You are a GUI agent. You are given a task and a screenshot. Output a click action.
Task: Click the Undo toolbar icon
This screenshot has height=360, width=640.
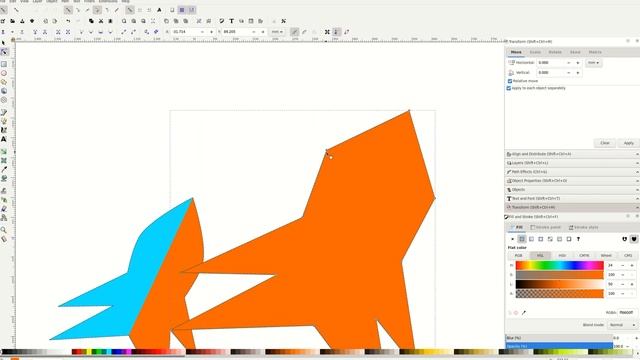(68, 21)
